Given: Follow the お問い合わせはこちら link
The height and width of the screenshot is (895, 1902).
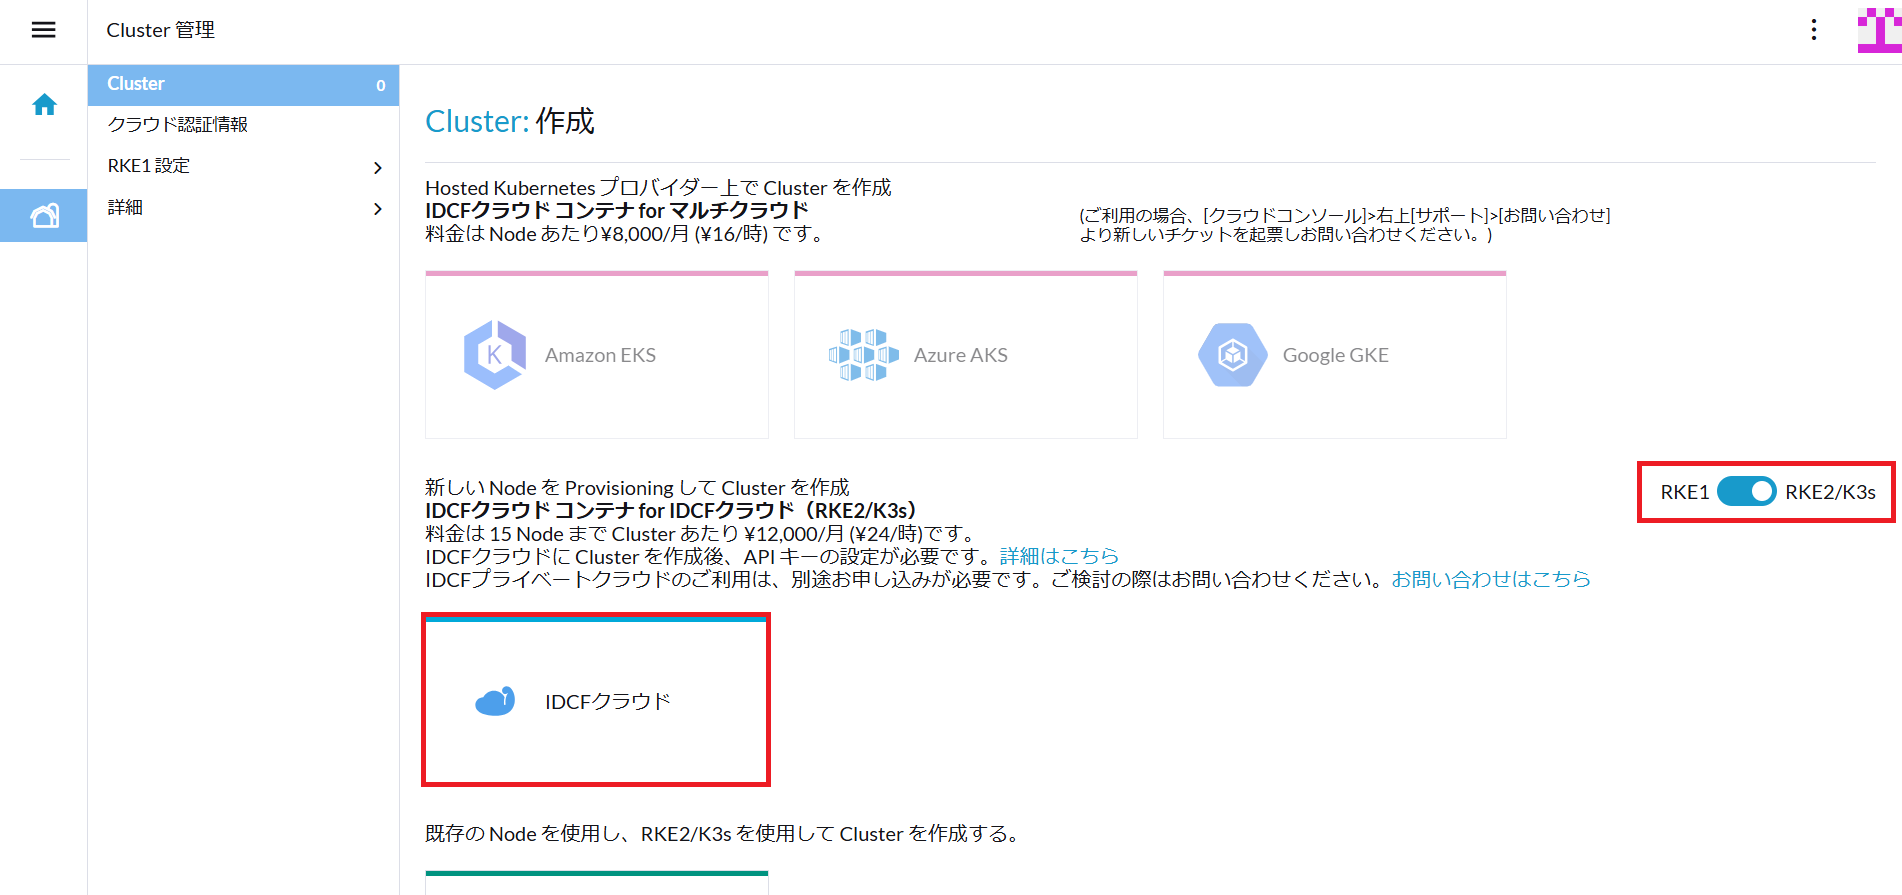Looking at the screenshot, I should coord(1490,579).
